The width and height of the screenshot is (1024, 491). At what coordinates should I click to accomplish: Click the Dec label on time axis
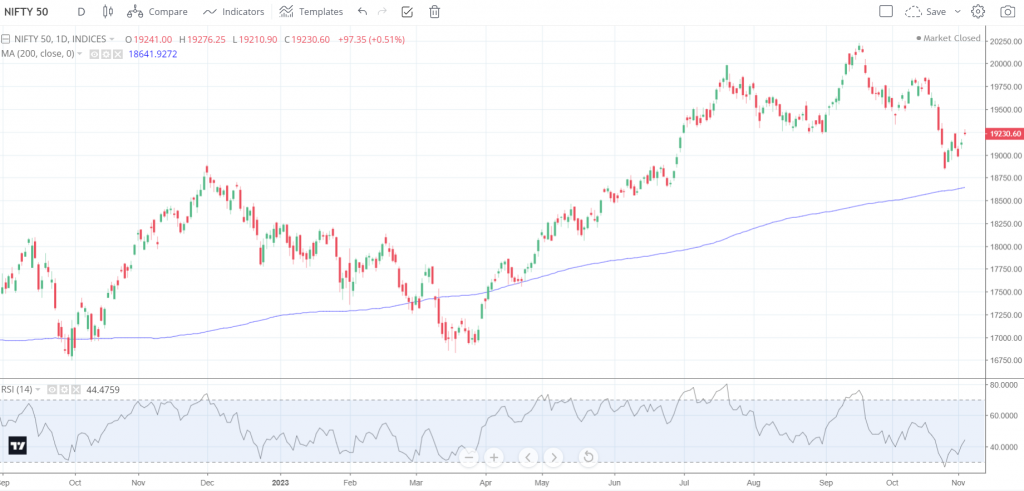coord(208,485)
